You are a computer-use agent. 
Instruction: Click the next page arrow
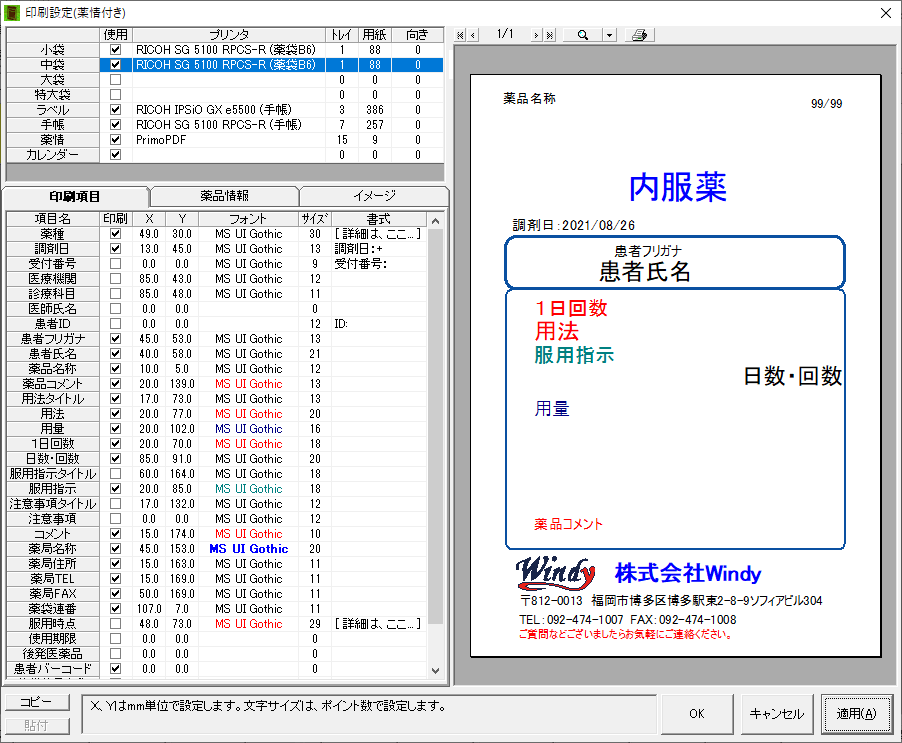point(536,35)
